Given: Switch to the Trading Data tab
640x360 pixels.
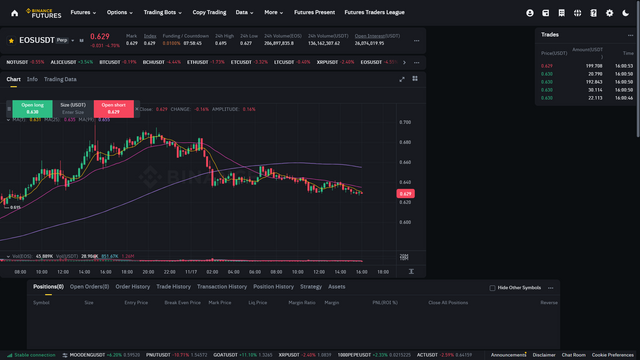Looking at the screenshot, I should coord(60,79).
